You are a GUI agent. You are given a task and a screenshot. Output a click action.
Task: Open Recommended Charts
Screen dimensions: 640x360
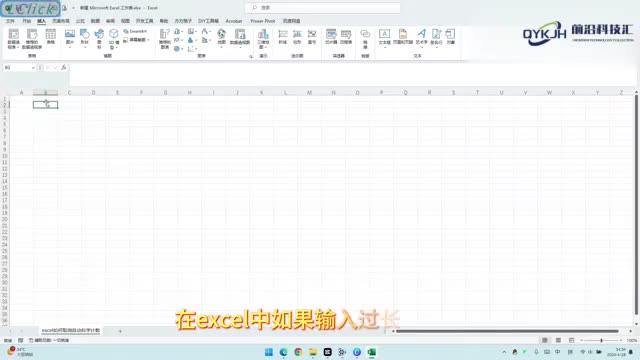165,39
